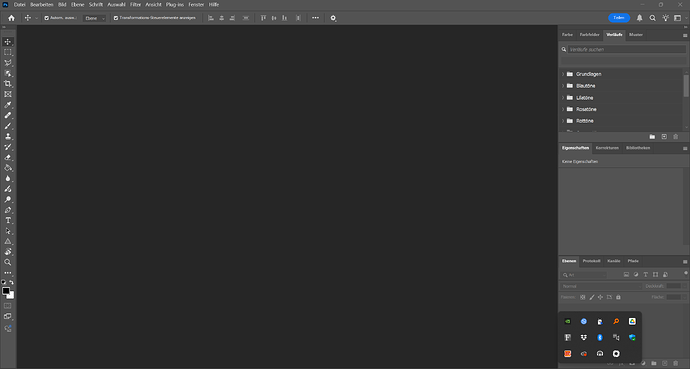Image resolution: width=690 pixels, height=369 pixels.
Task: Open the Home screen icon
Action: point(11,18)
